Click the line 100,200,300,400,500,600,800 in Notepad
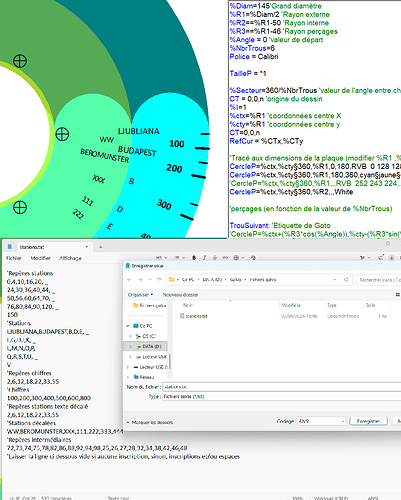The height and width of the screenshot is (500, 401). [x=49, y=398]
